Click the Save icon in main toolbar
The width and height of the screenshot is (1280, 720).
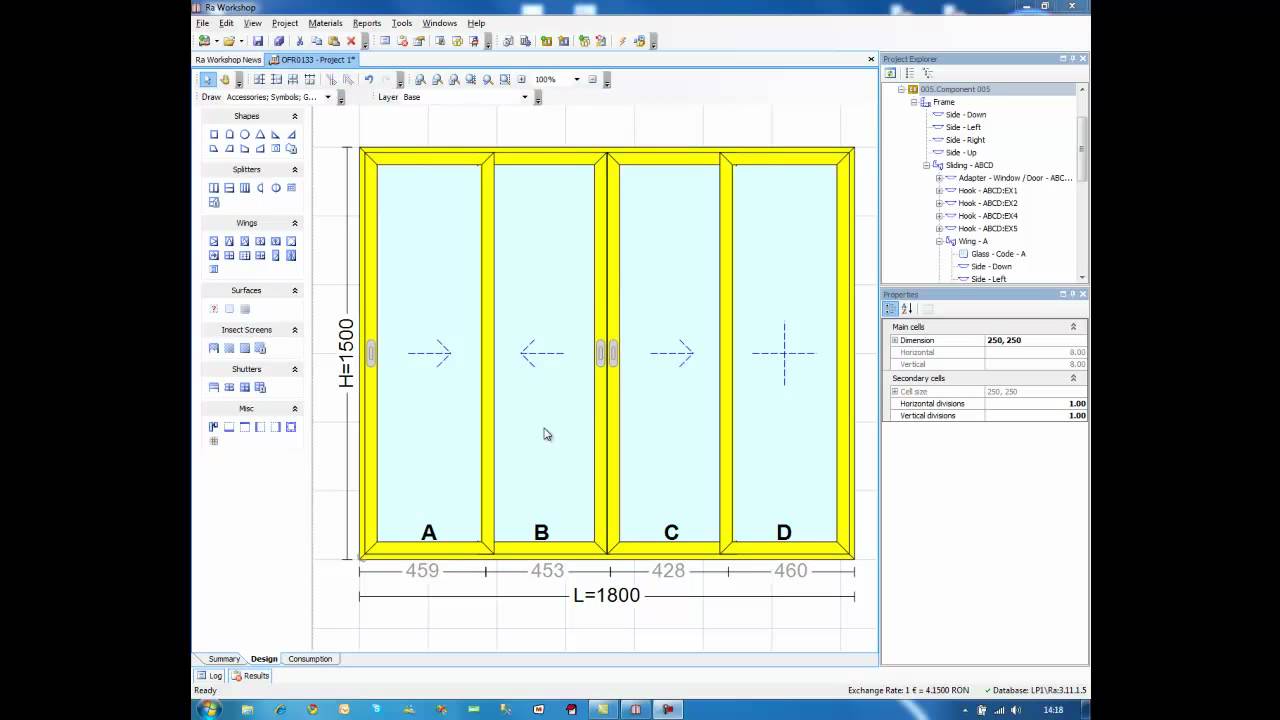[x=257, y=41]
